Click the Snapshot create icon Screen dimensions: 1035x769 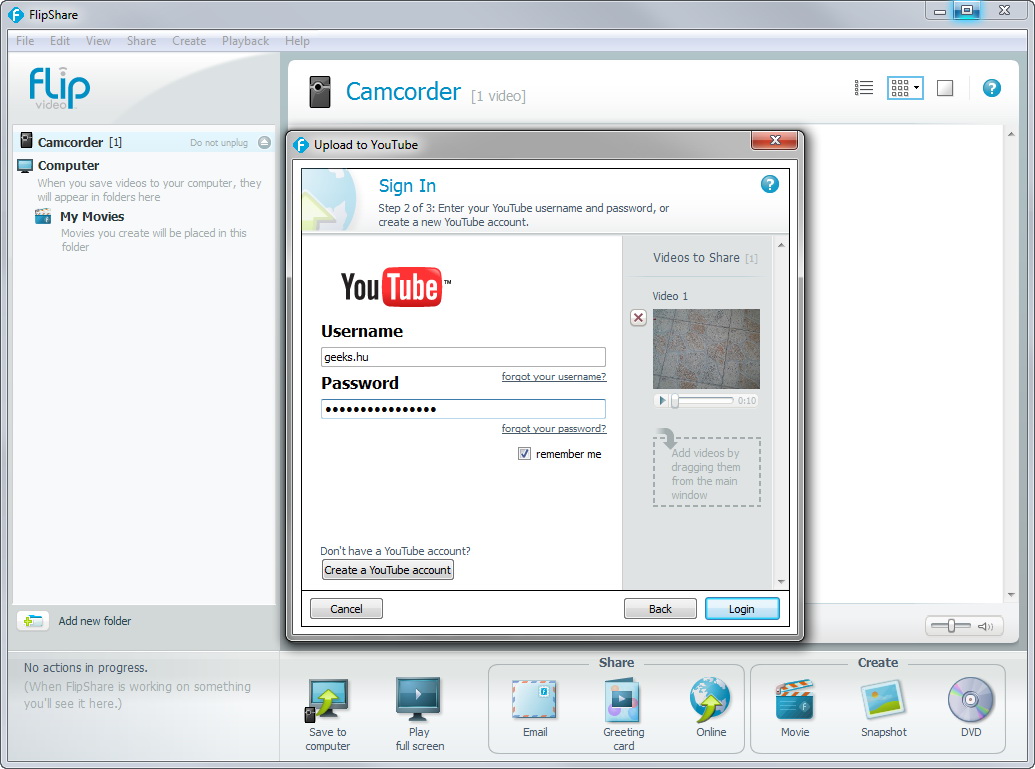883,701
